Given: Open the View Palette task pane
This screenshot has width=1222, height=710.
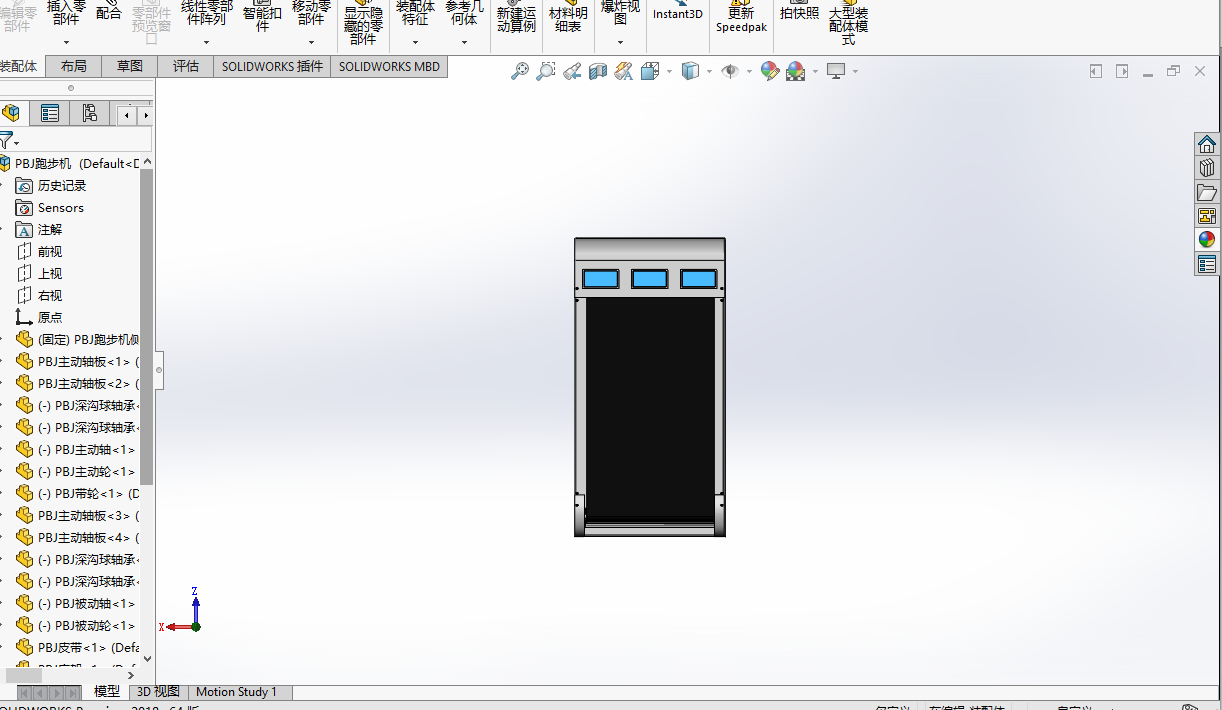Looking at the screenshot, I should click(x=1207, y=216).
